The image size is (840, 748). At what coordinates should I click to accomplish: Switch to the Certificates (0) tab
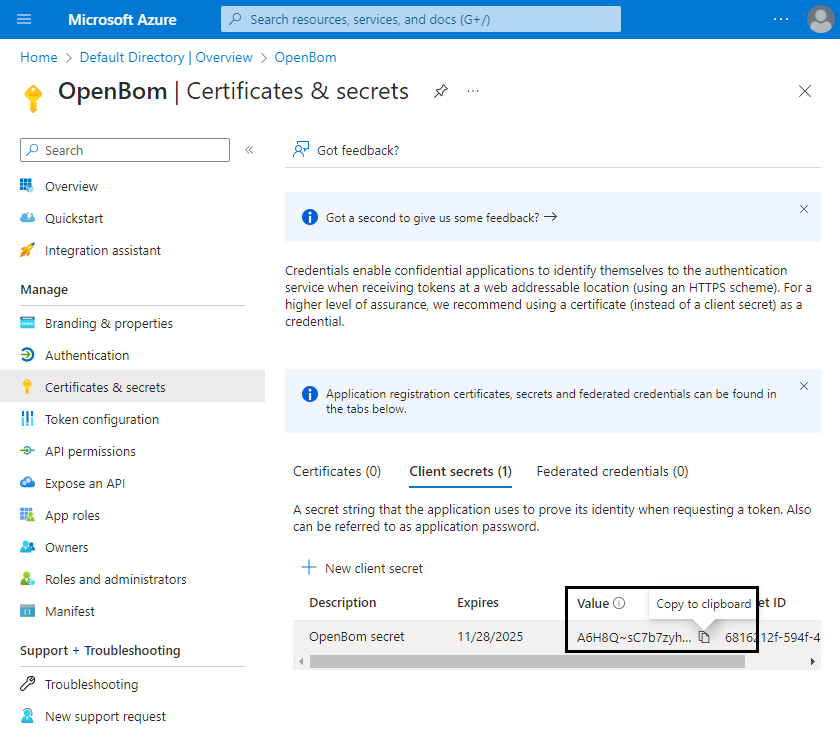click(x=337, y=472)
